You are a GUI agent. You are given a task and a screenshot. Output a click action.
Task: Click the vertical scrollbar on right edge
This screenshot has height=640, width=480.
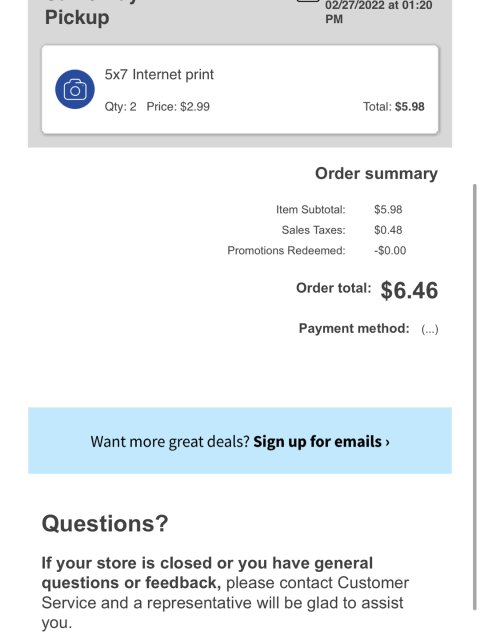475,397
